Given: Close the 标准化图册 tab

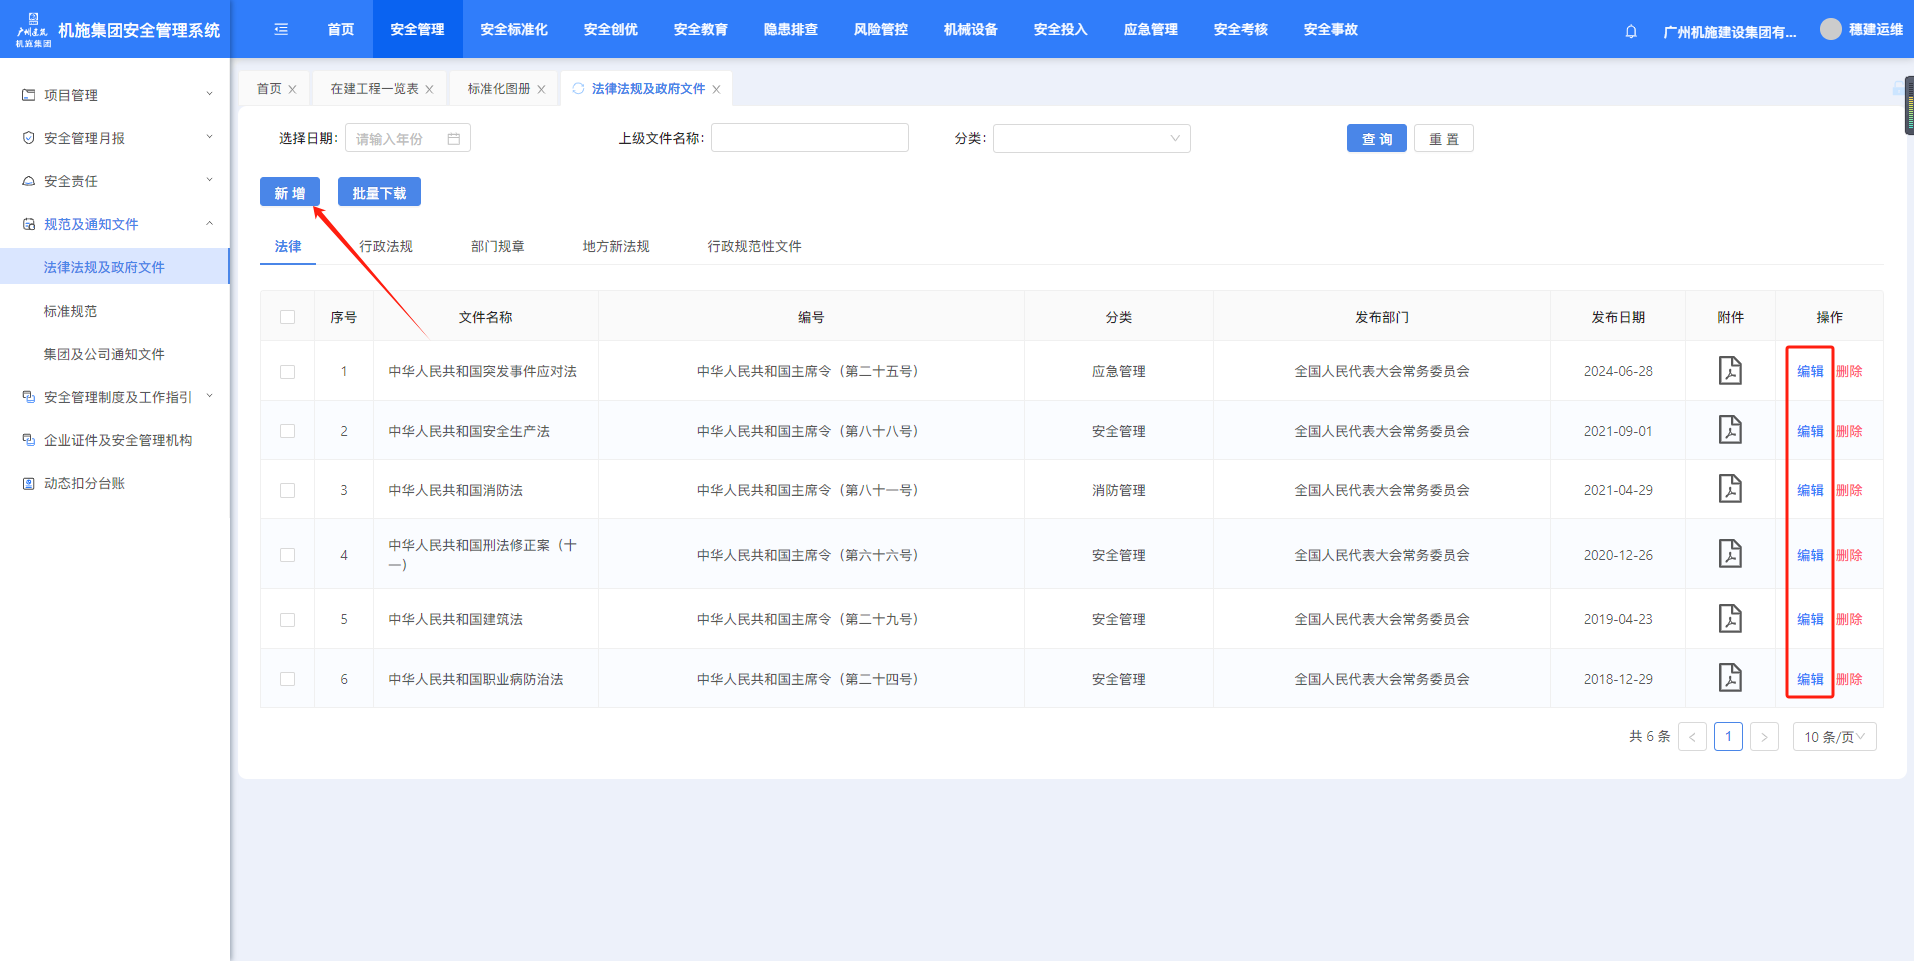Looking at the screenshot, I should [541, 89].
